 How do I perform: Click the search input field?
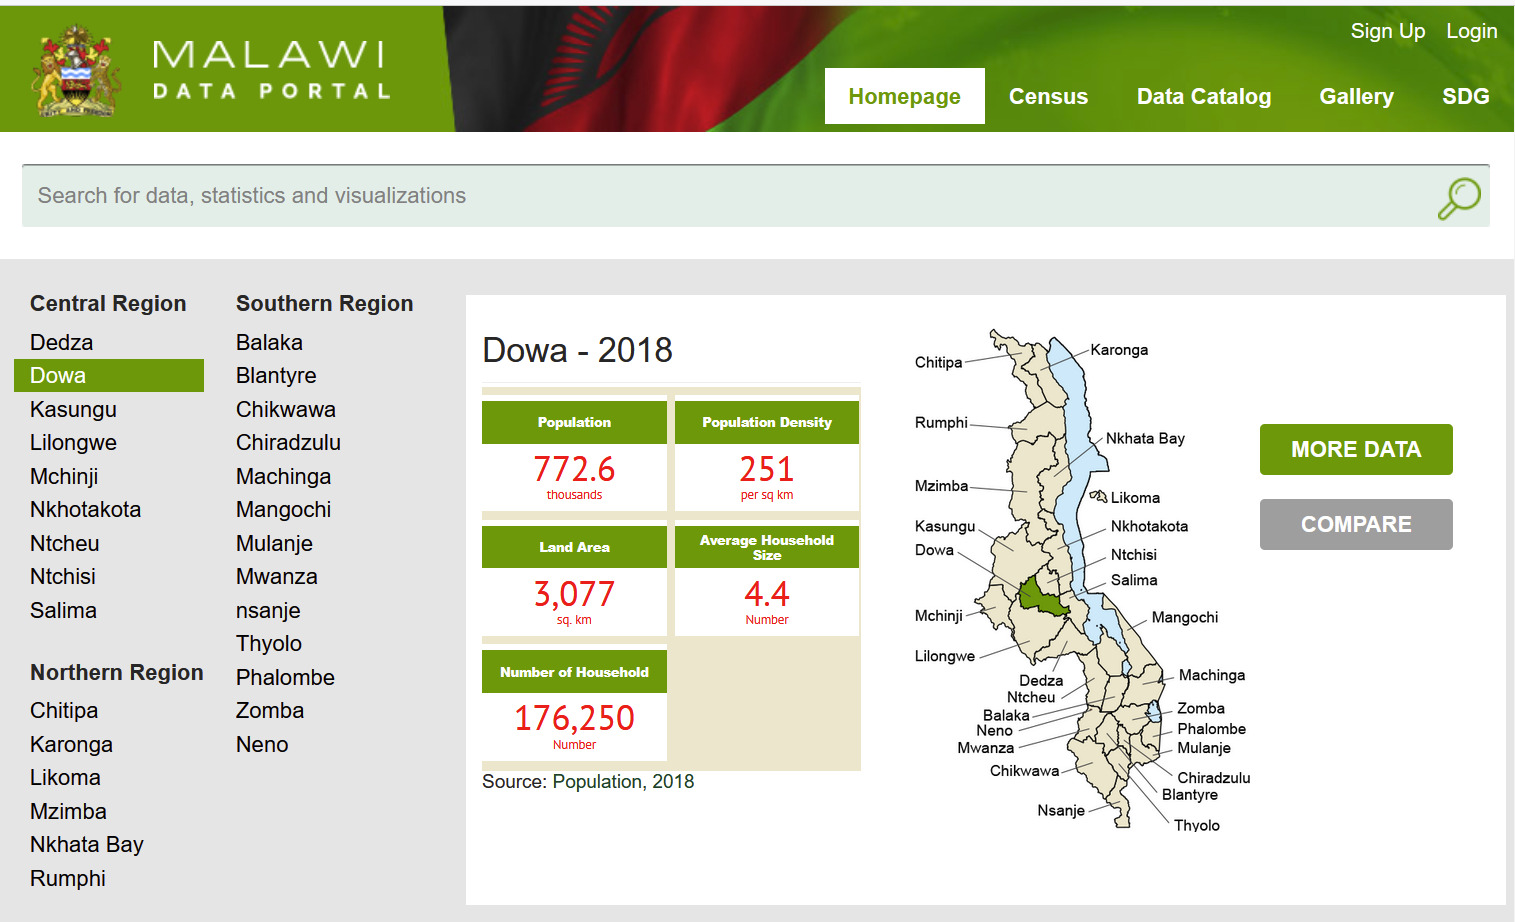click(500, 196)
